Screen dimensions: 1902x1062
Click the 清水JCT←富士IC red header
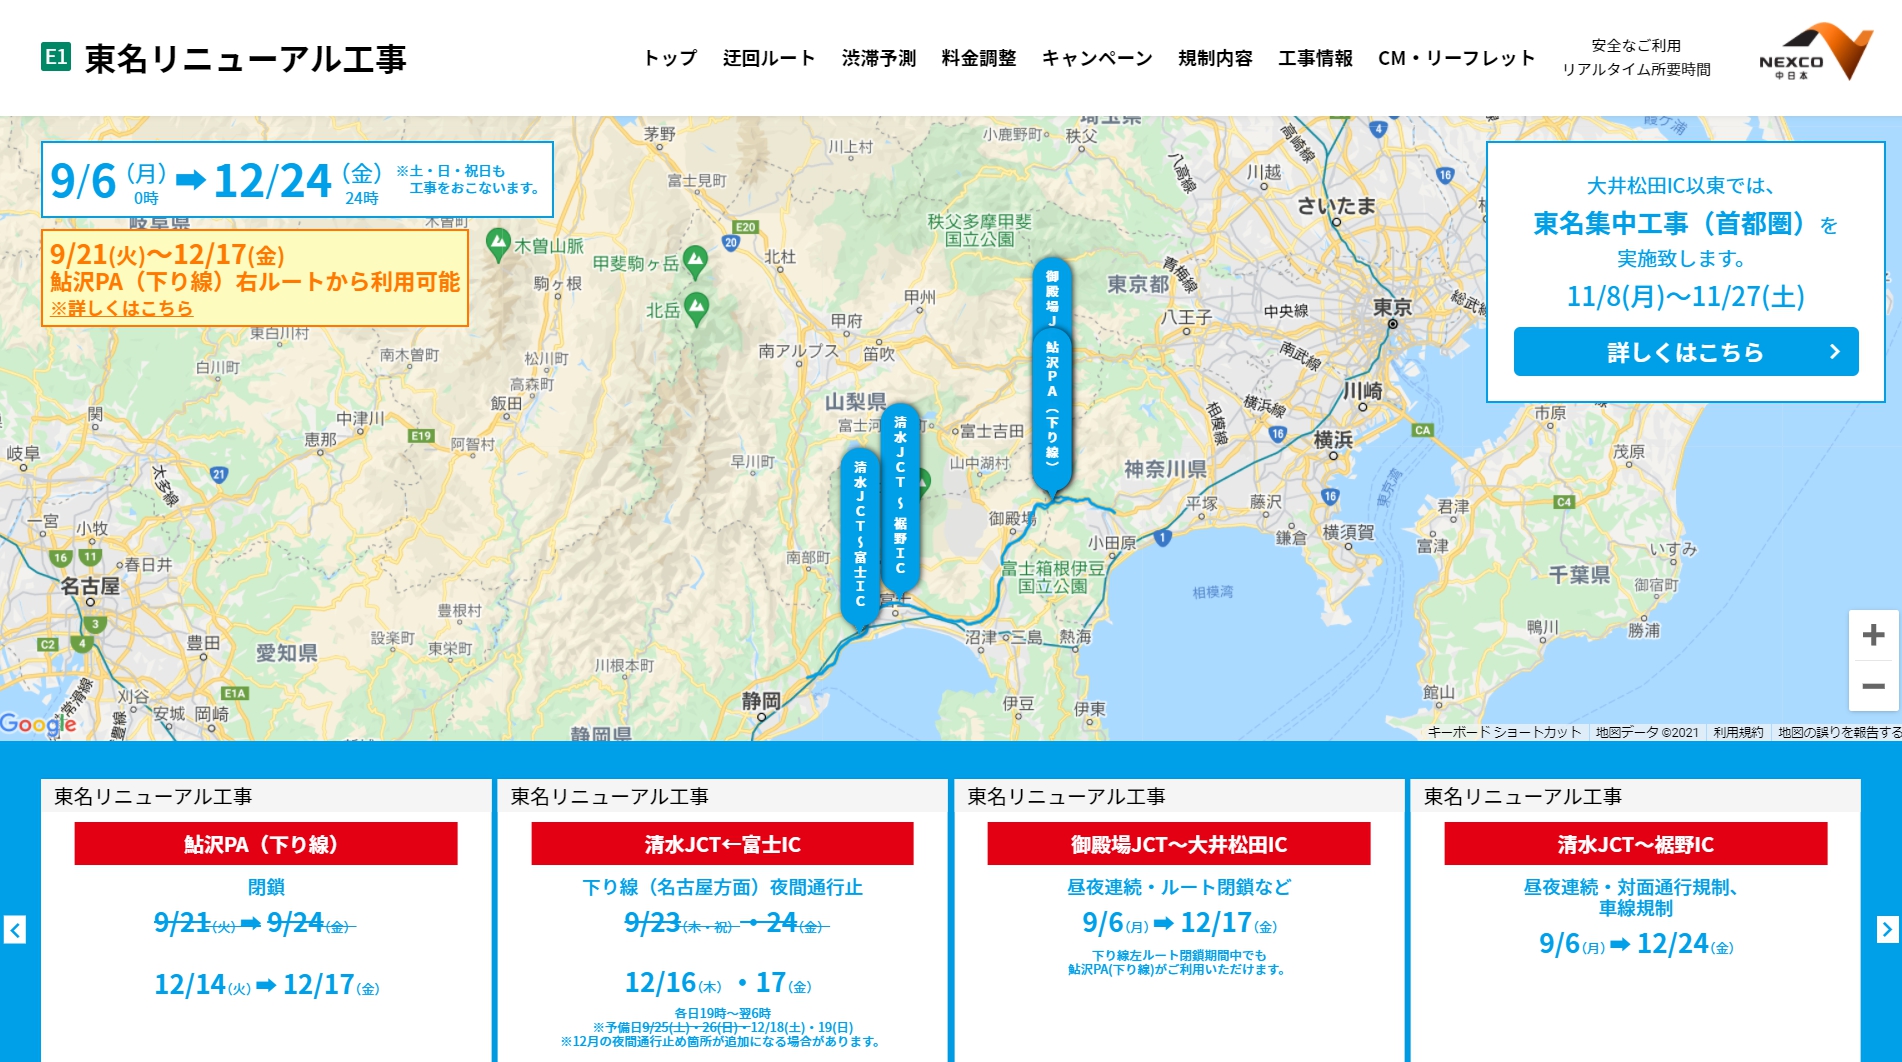[x=722, y=844]
